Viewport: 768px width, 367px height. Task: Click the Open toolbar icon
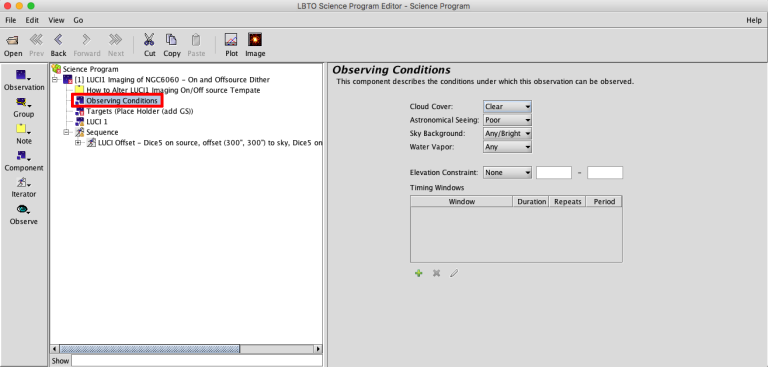tap(13, 40)
